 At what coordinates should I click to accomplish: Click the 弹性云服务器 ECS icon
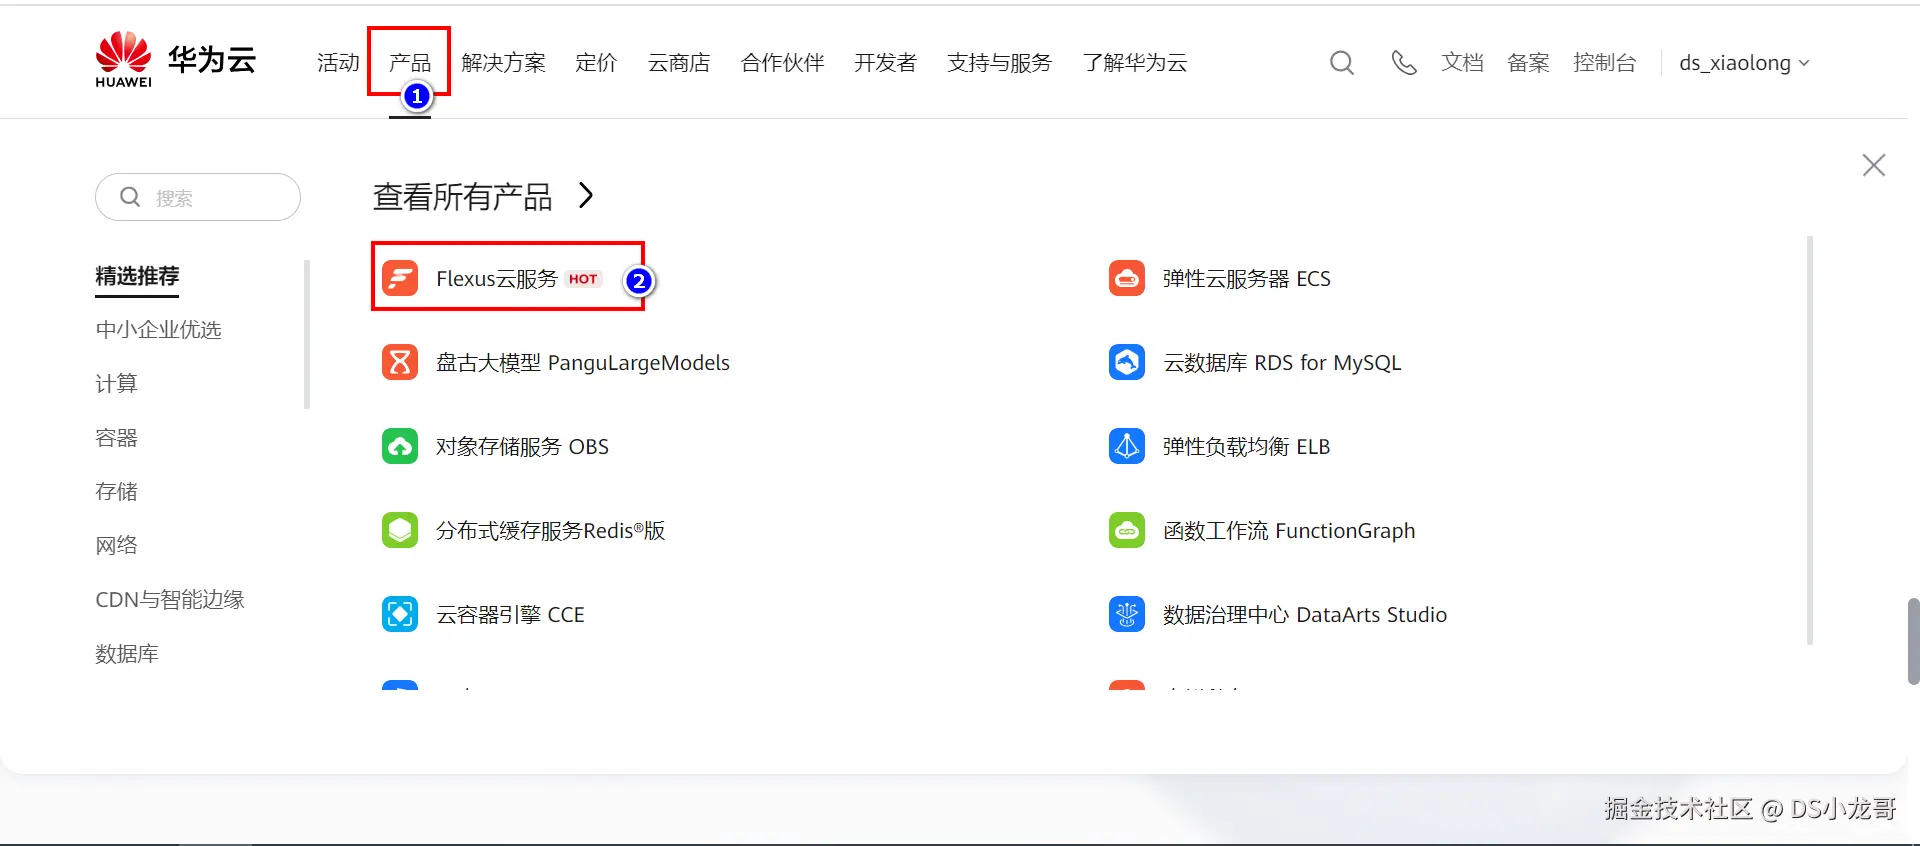point(1127,278)
